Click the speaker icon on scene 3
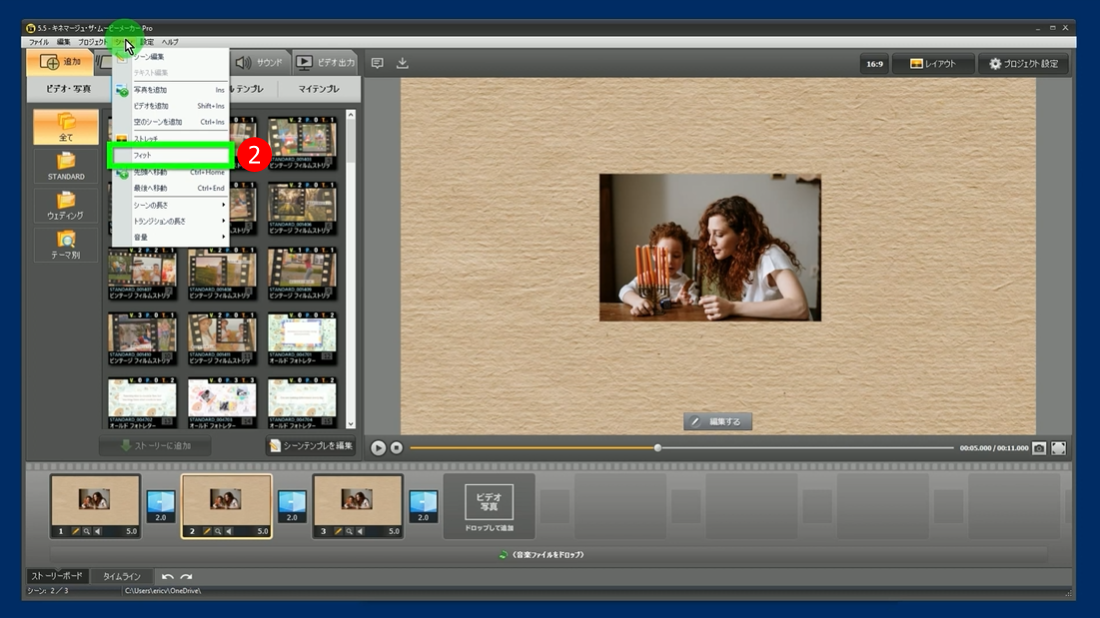 tap(360, 531)
